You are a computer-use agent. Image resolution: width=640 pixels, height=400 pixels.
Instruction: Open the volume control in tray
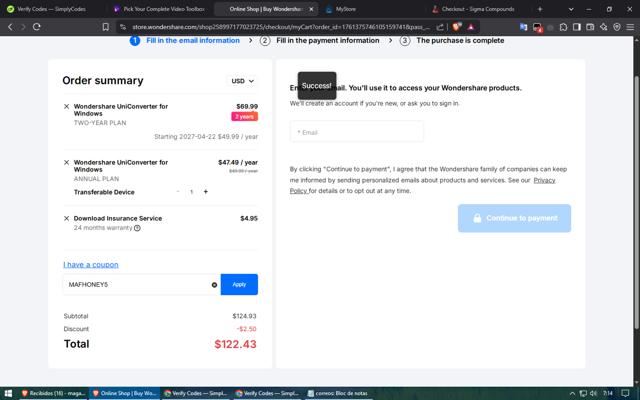tap(593, 393)
